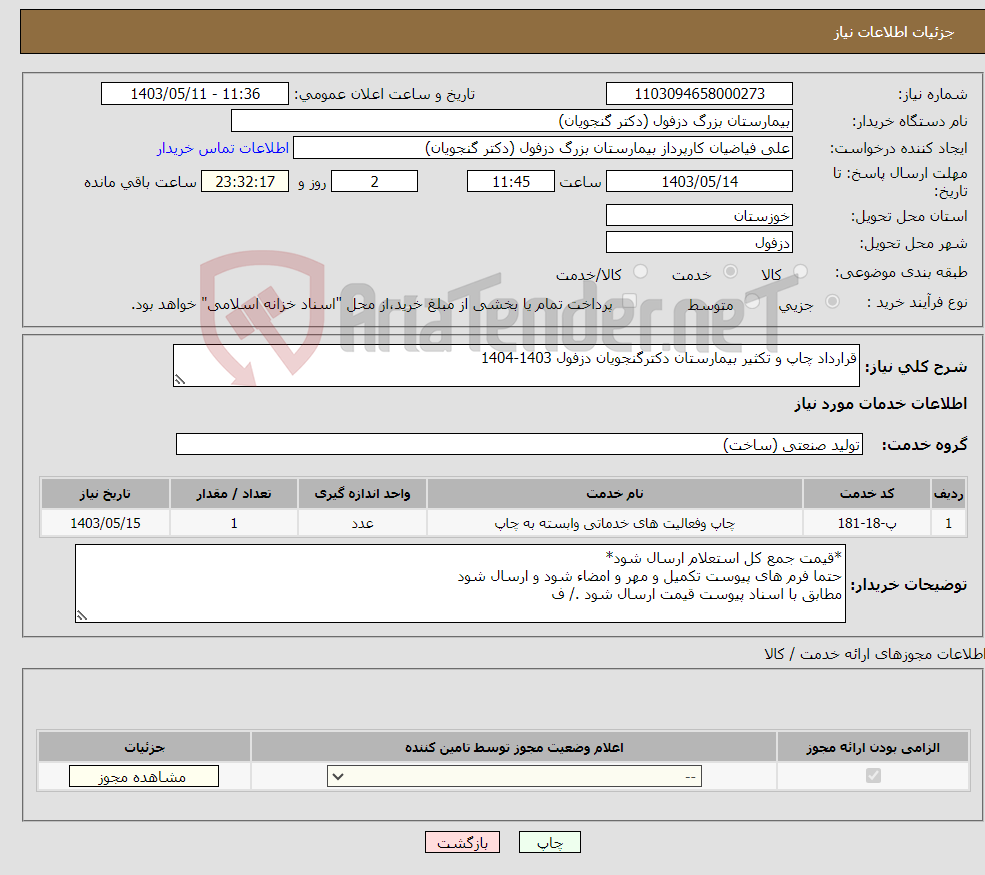
Task: Click the announcement date field 1403/05/11 - 11:36
Action: 195,94
